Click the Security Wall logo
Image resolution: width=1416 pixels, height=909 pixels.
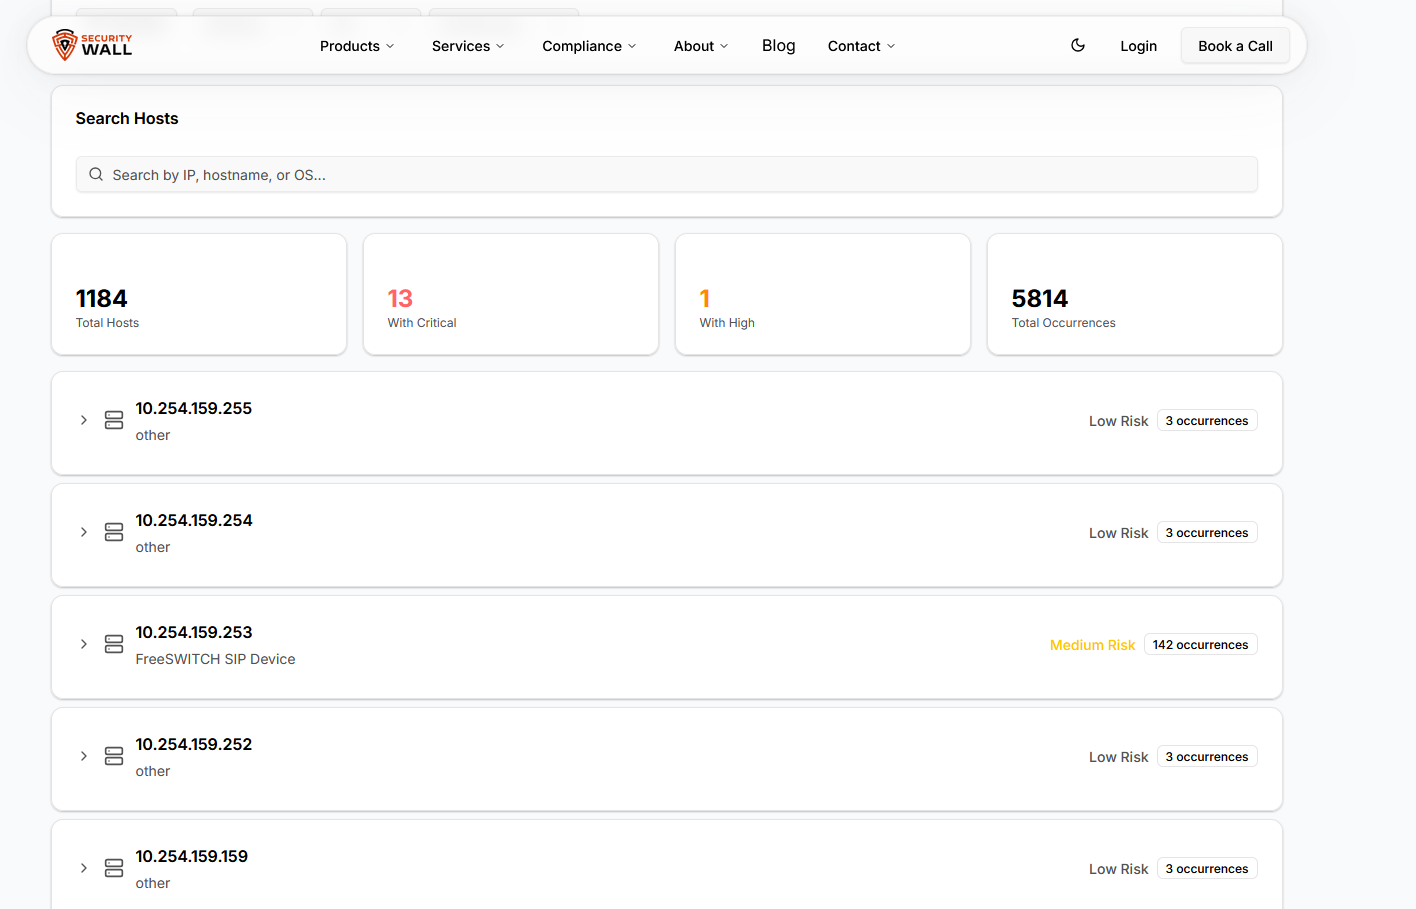[92, 45]
